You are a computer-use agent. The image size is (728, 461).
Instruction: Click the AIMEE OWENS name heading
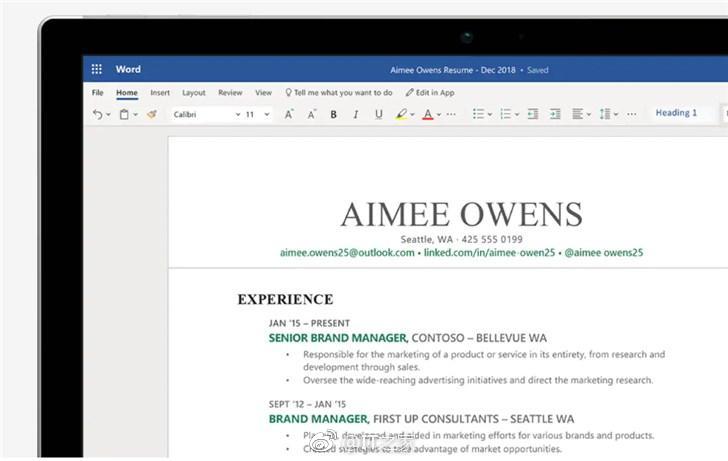[x=462, y=214]
